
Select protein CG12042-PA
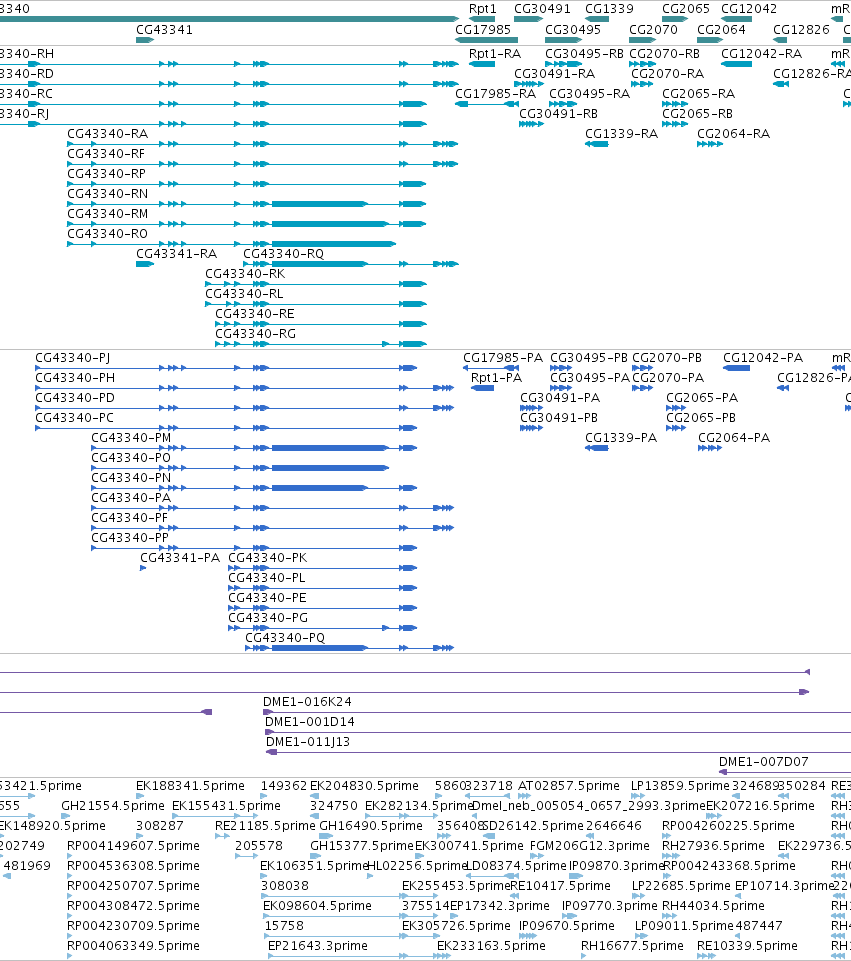tap(763, 358)
